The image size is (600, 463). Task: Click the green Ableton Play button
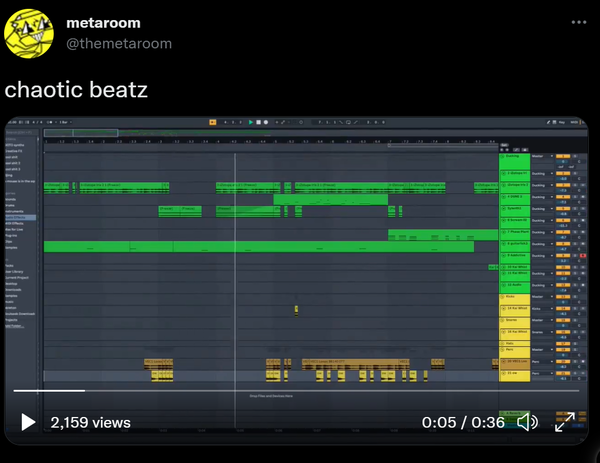(251, 122)
